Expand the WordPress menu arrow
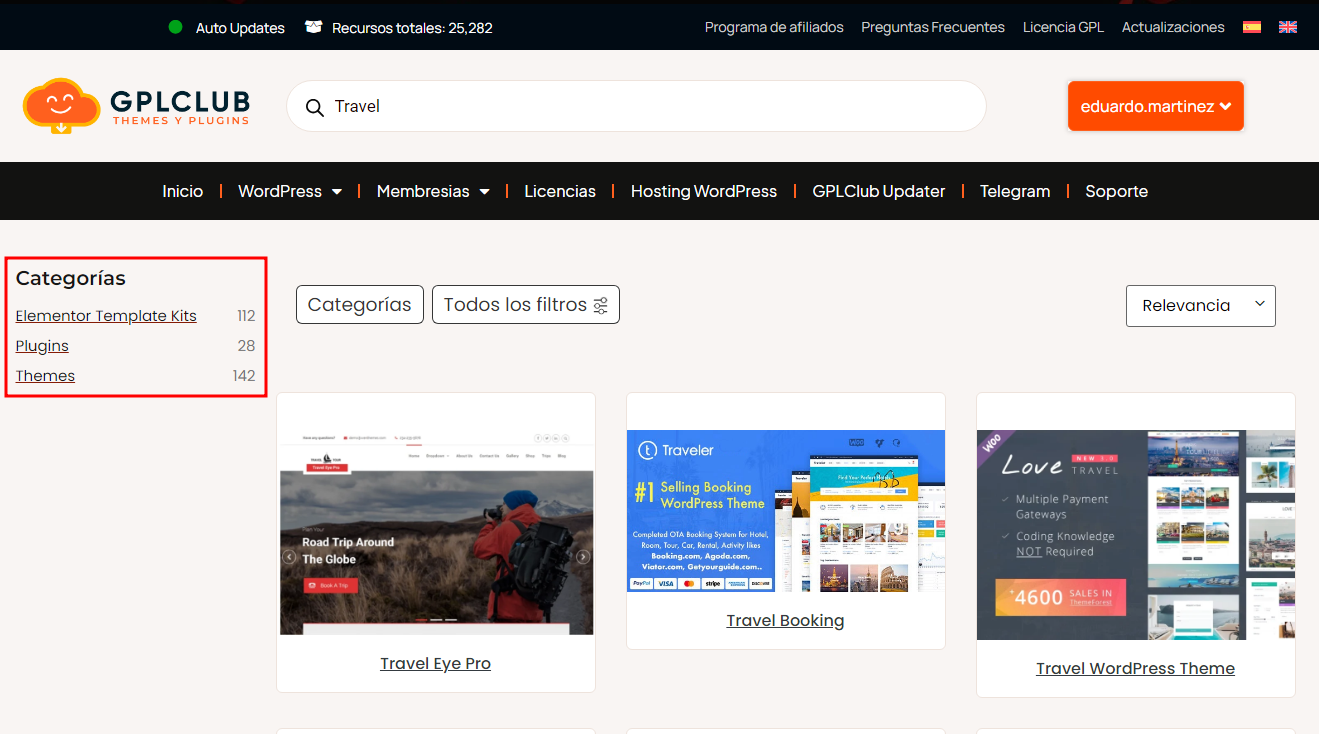Screen dimensions: 1319x734 337,191
